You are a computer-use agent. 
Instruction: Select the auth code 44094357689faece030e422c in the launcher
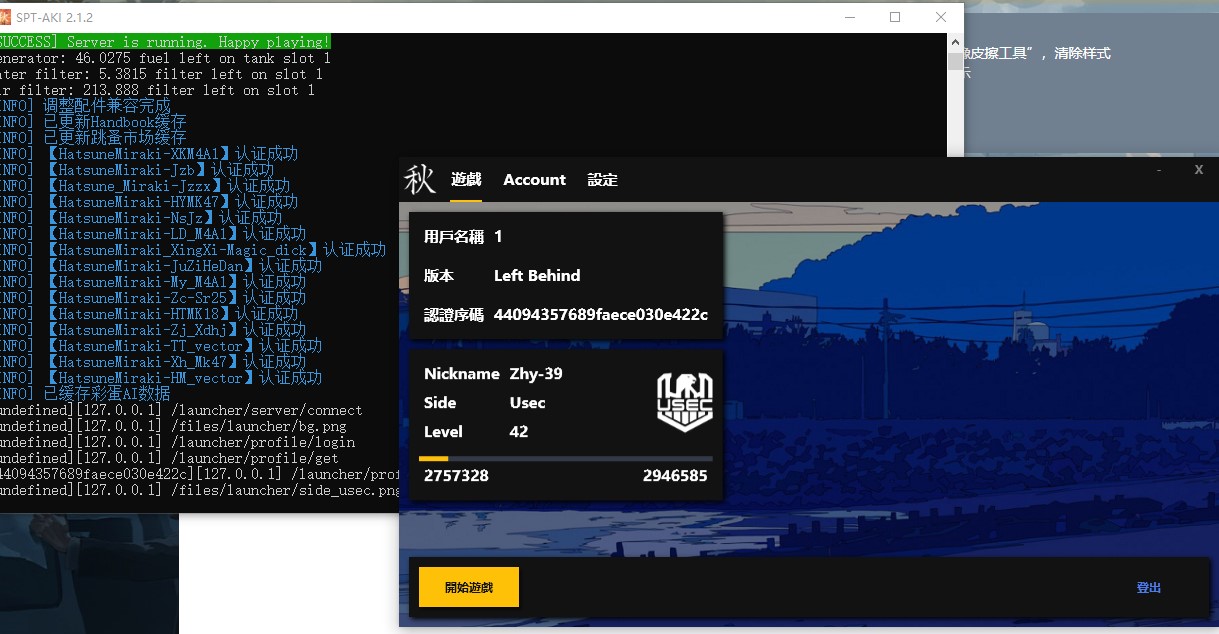[x=601, y=315]
